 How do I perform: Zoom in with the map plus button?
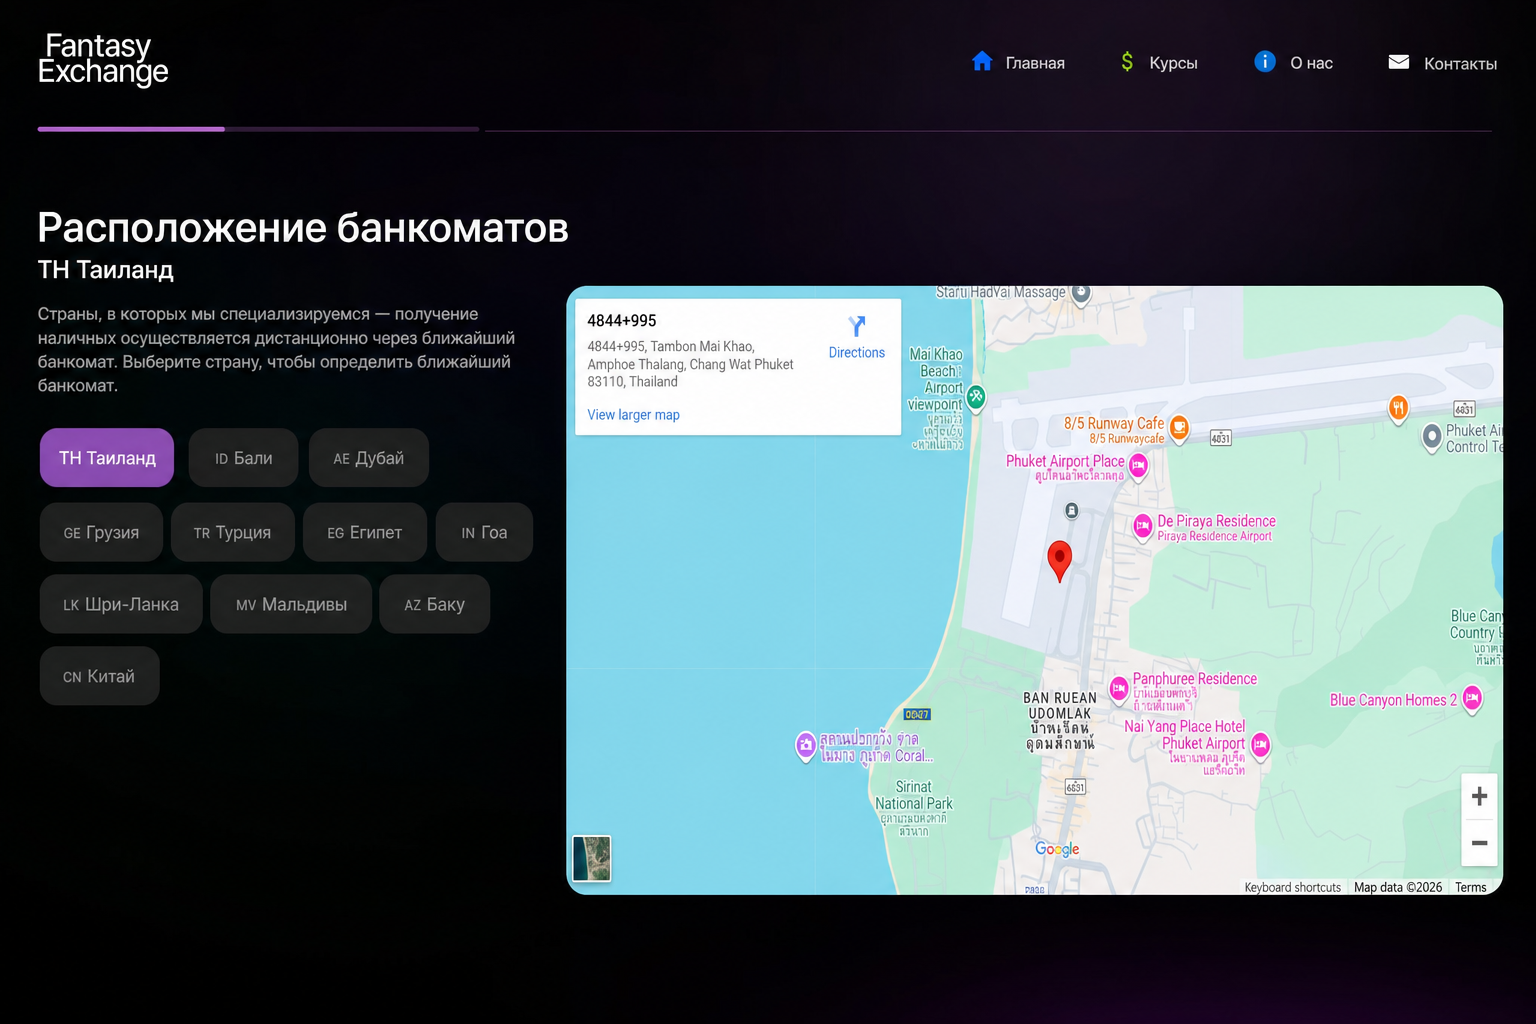[x=1479, y=796]
